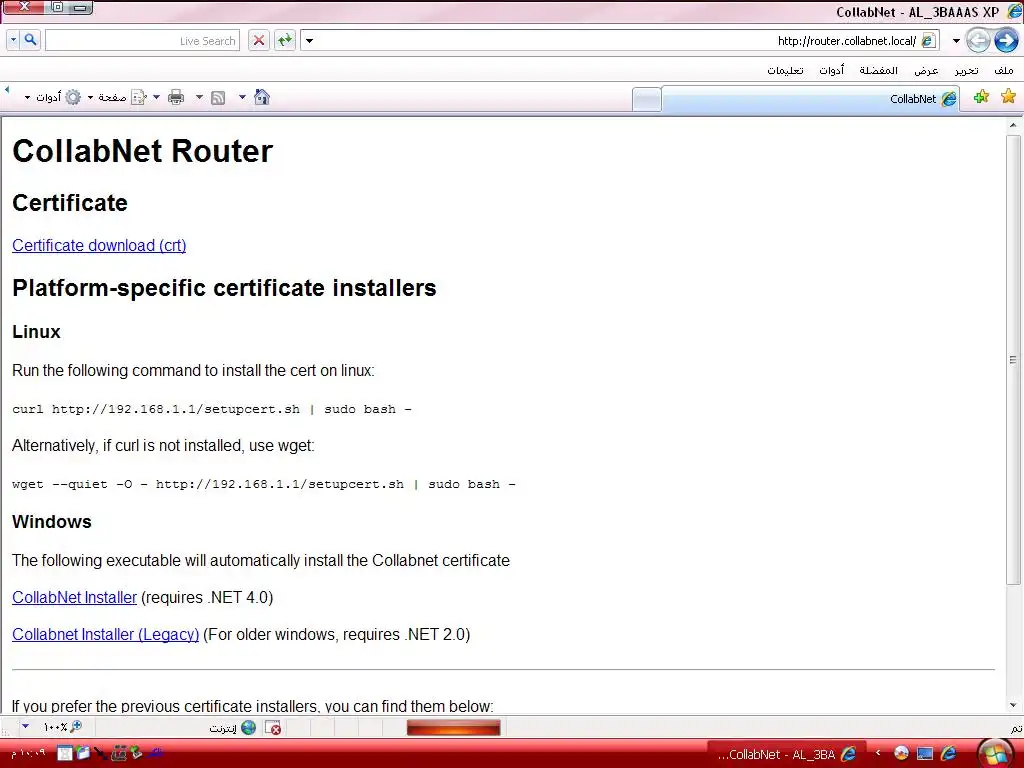Open the search provider dropdown arrow
The image size is (1024, 768).
(13, 40)
